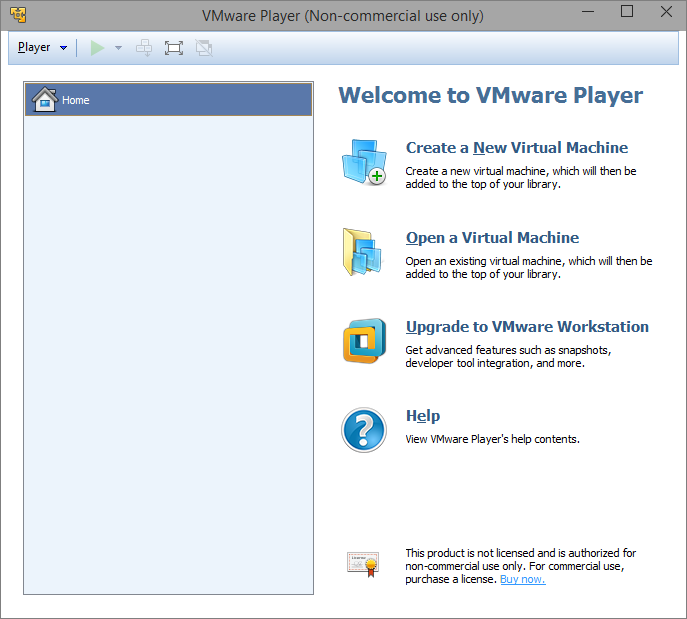Click the 'Get advanced features such as snapshots' text
The height and width of the screenshot is (619, 687).
coord(508,357)
